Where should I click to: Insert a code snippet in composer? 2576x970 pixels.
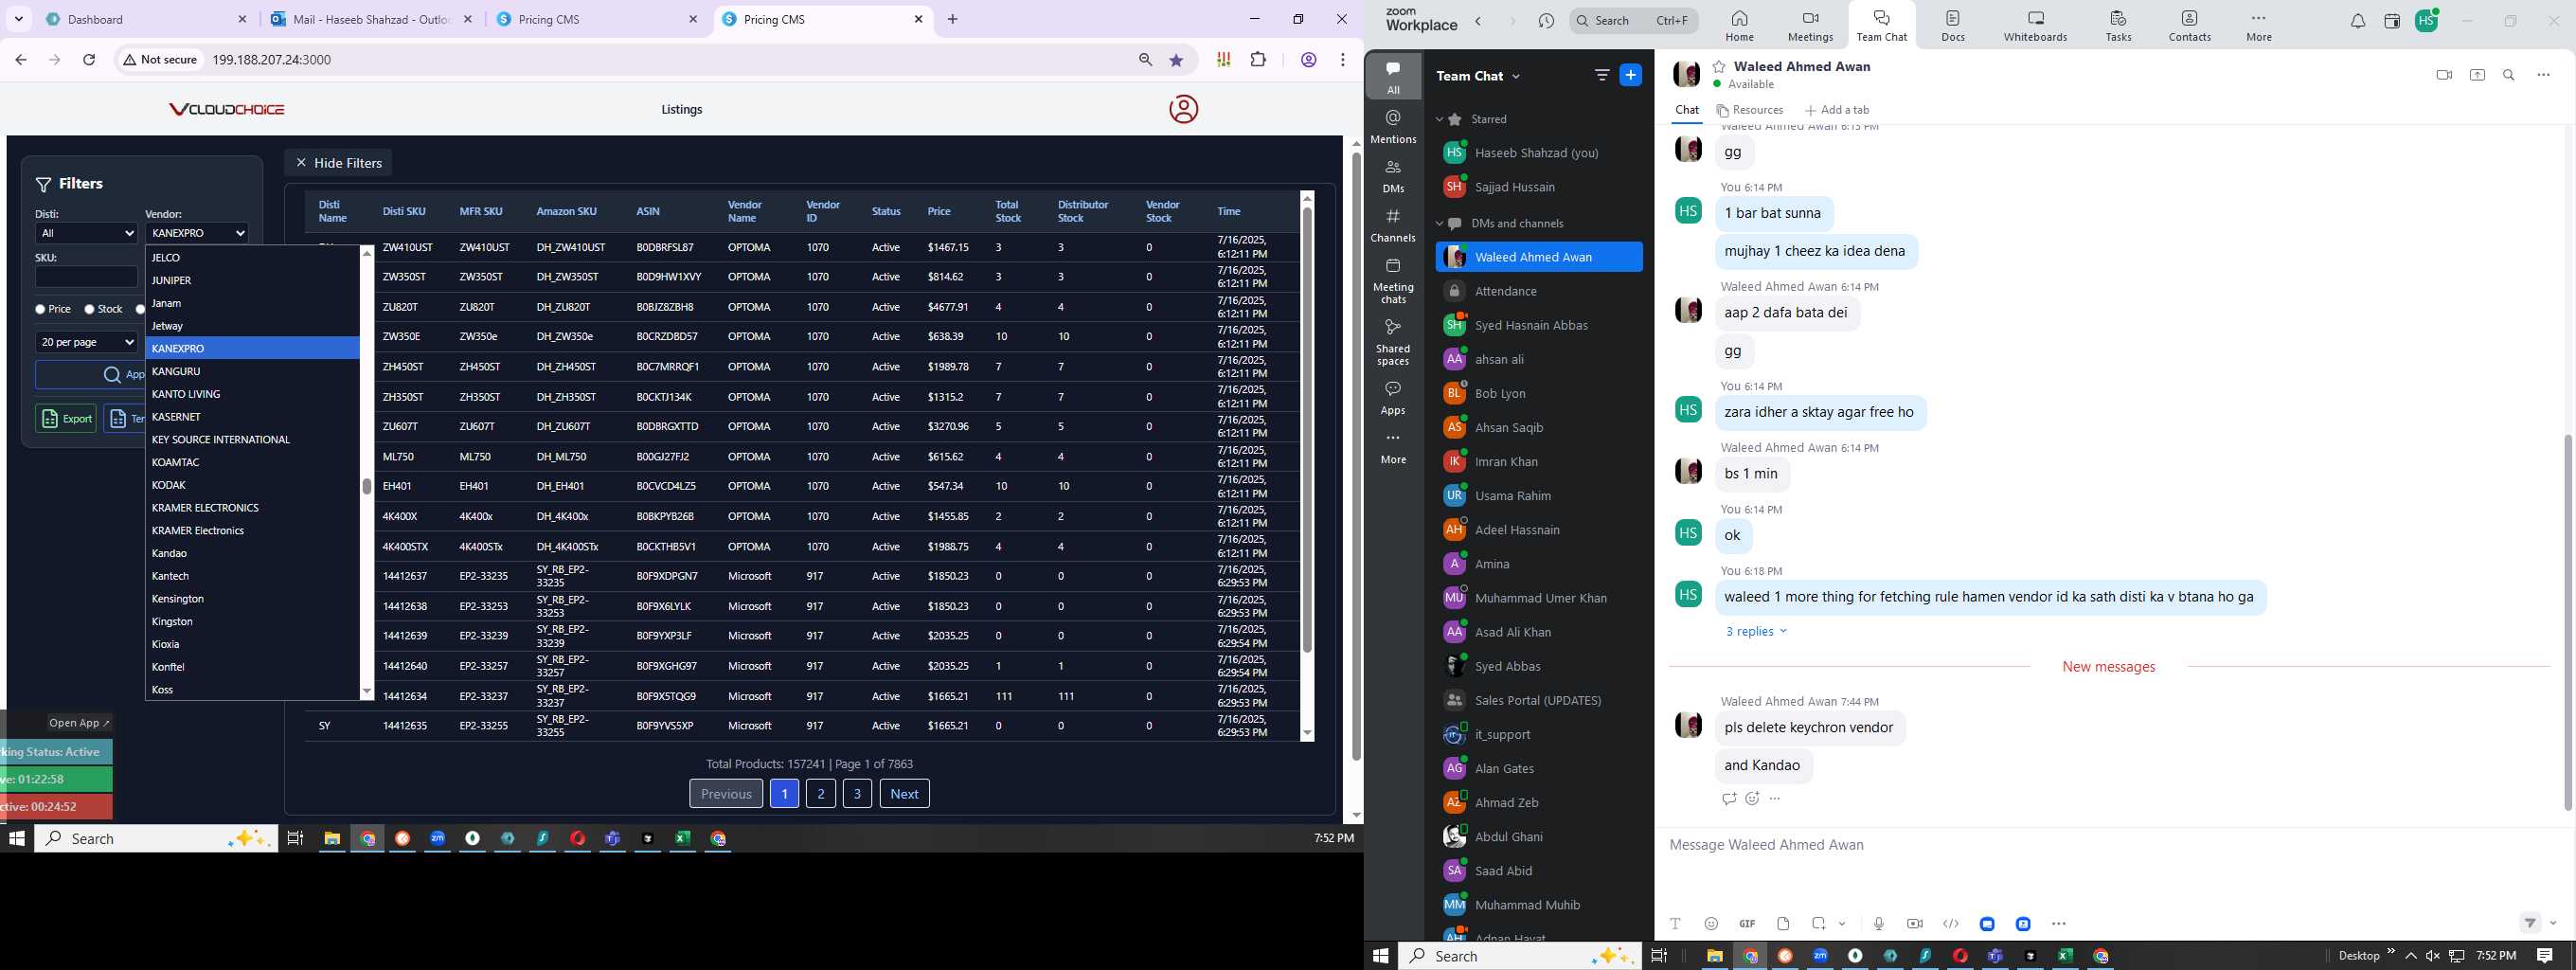(1951, 924)
